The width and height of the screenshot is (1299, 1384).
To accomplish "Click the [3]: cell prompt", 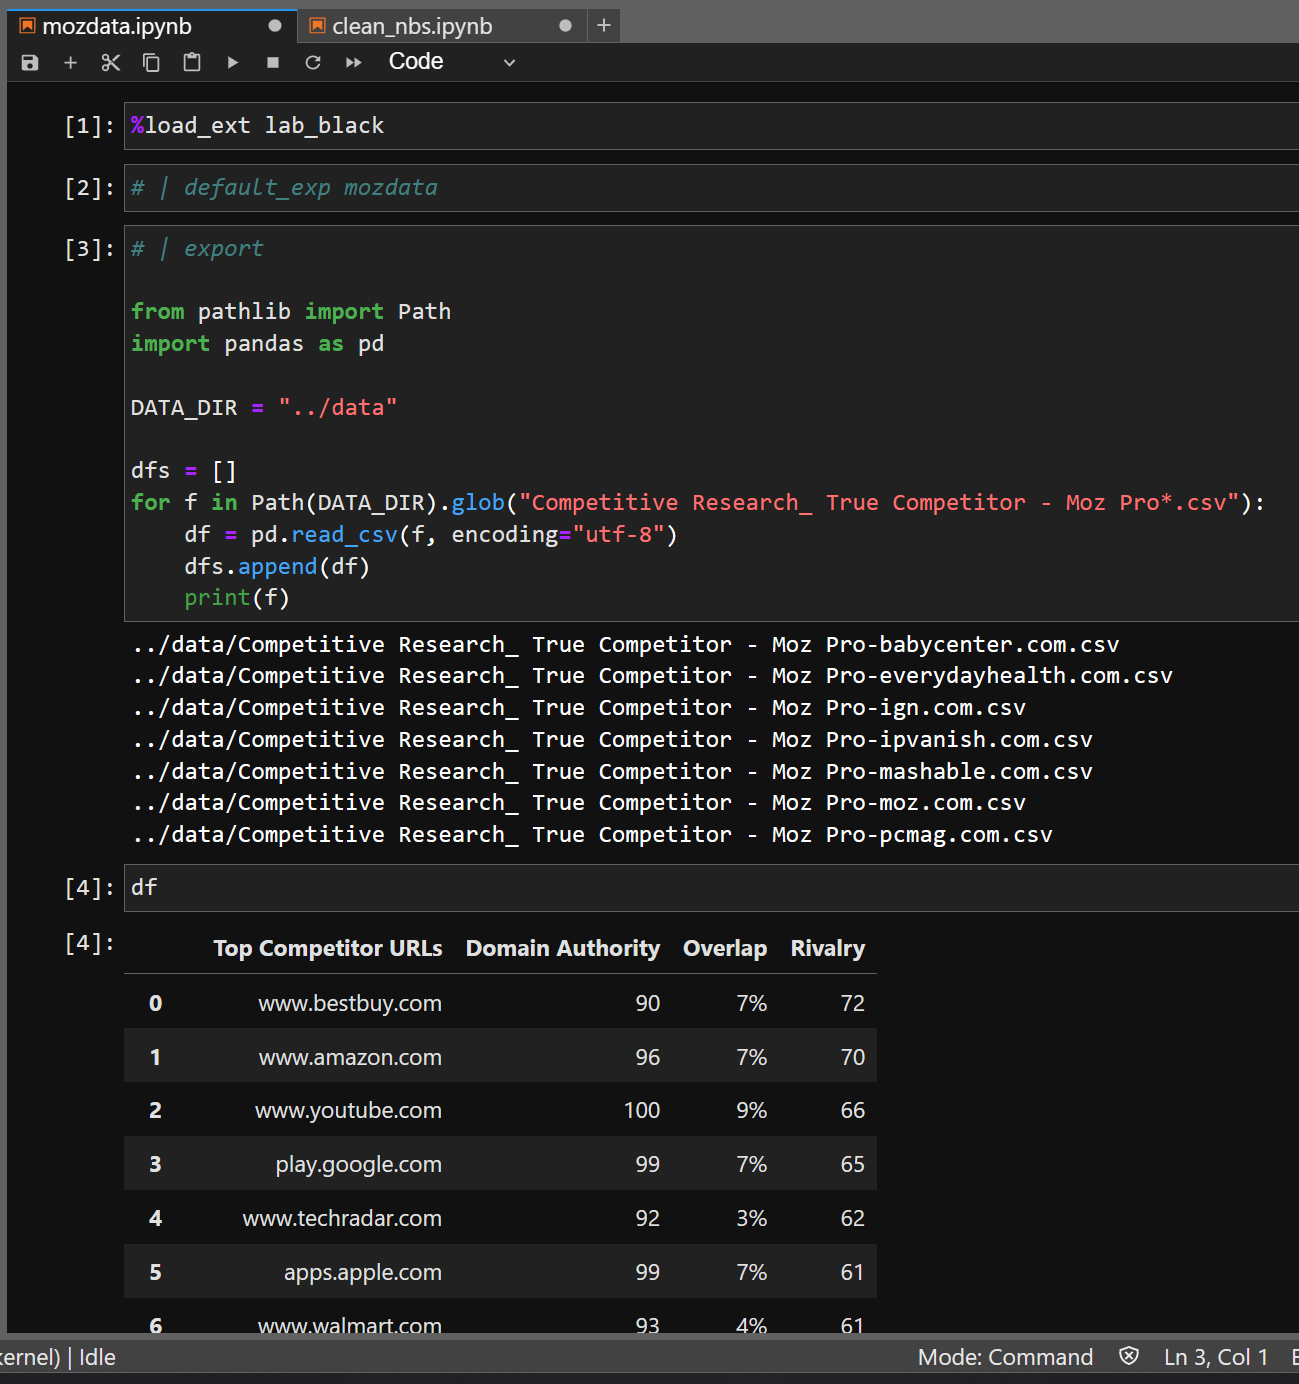I will click(x=89, y=249).
